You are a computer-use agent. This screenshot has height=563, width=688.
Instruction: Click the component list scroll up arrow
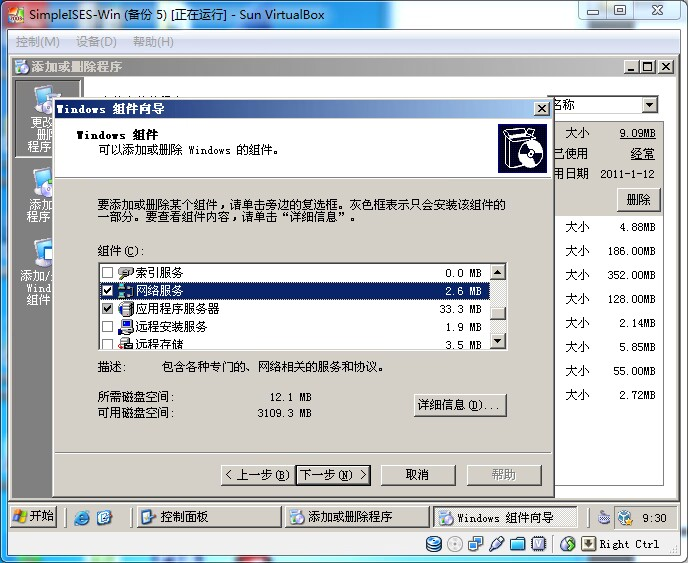(498, 273)
